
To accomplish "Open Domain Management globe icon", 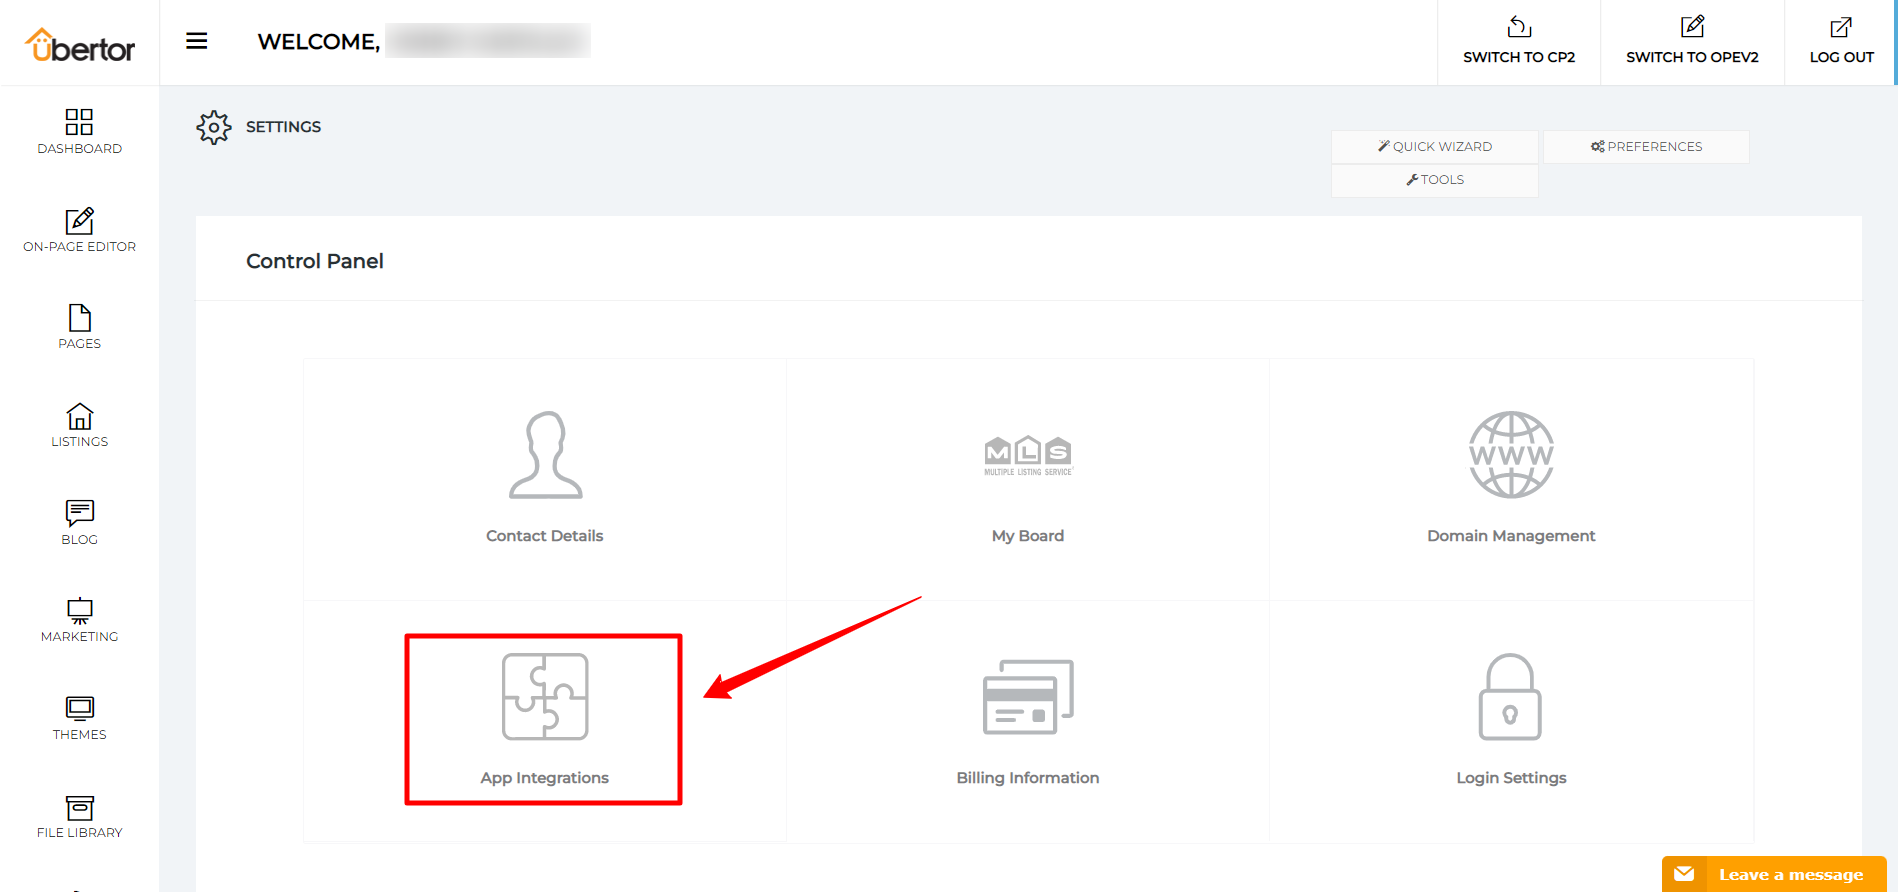I will [x=1511, y=455].
